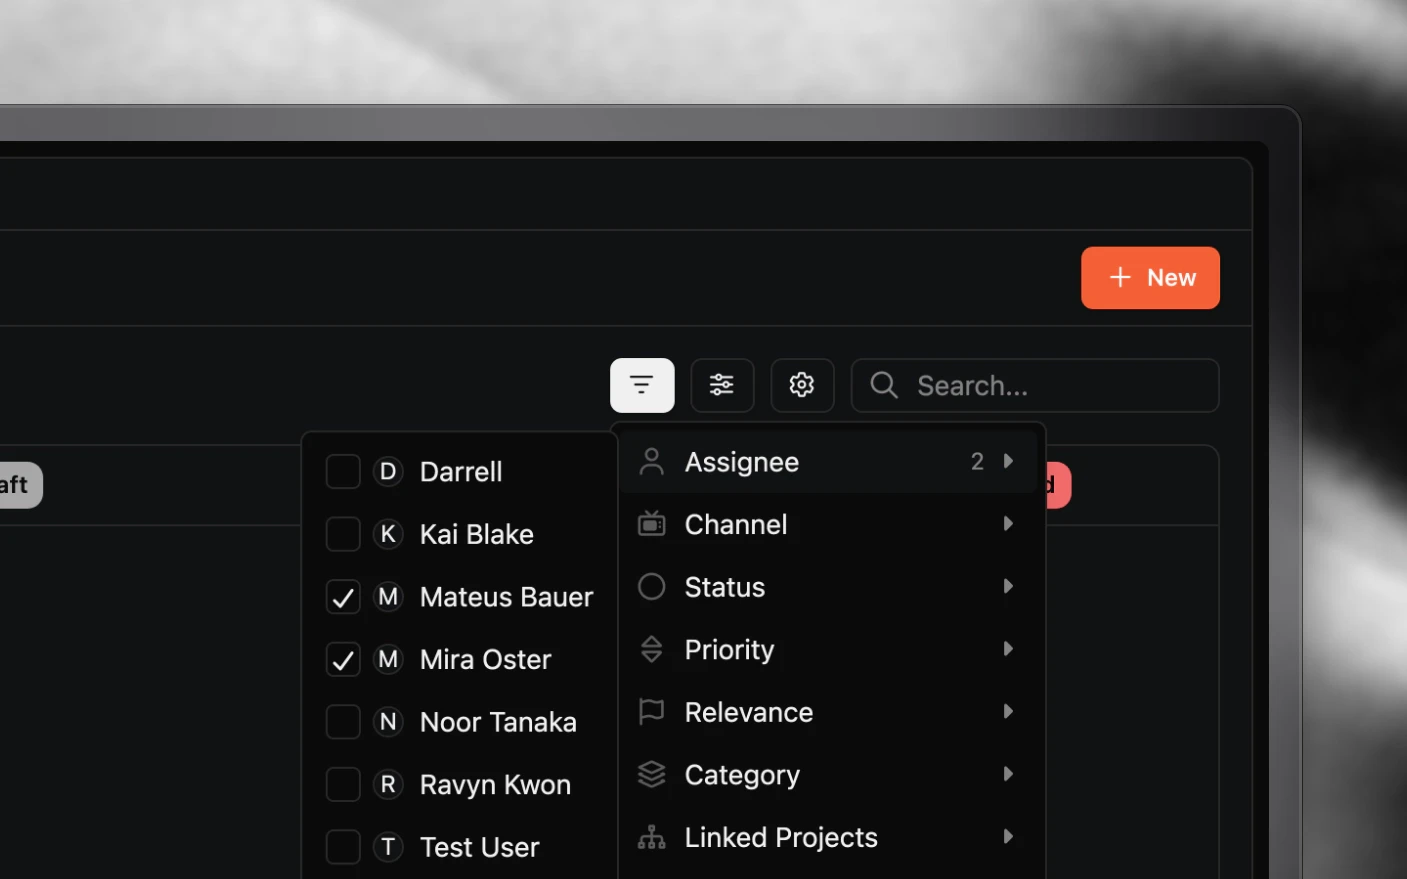
Task: Click the Assignee count badge showing 2
Action: (977, 461)
